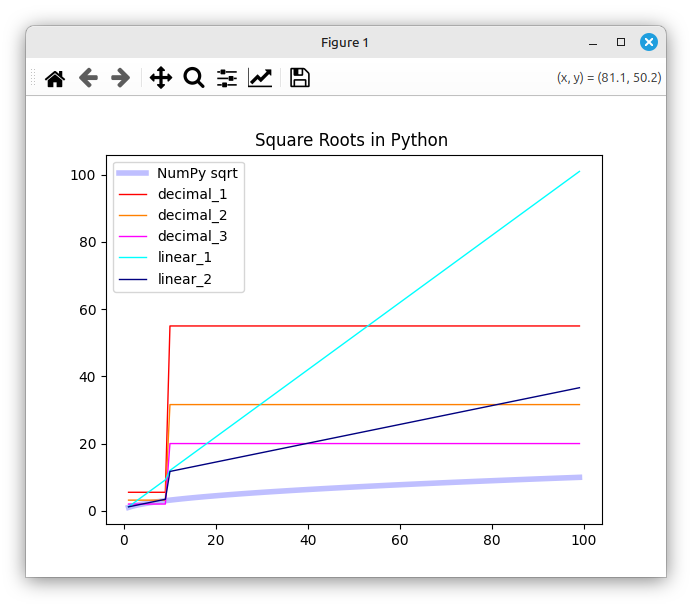Screen dimensions: 695x607
Task: Minimize the Figure 1 window
Action: click(594, 42)
